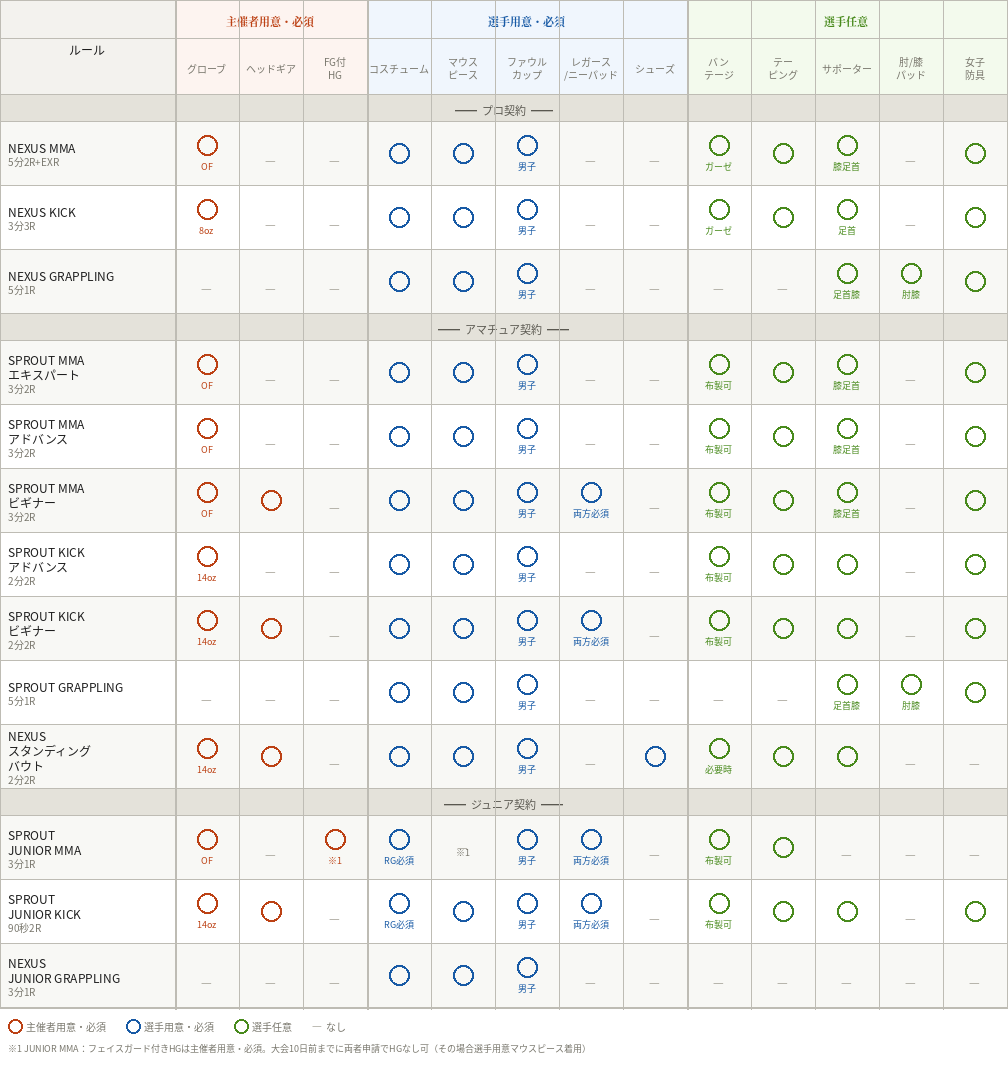Click the taping circle in NEXUS MMA row
This screenshot has height=1069, width=1008.
click(783, 154)
